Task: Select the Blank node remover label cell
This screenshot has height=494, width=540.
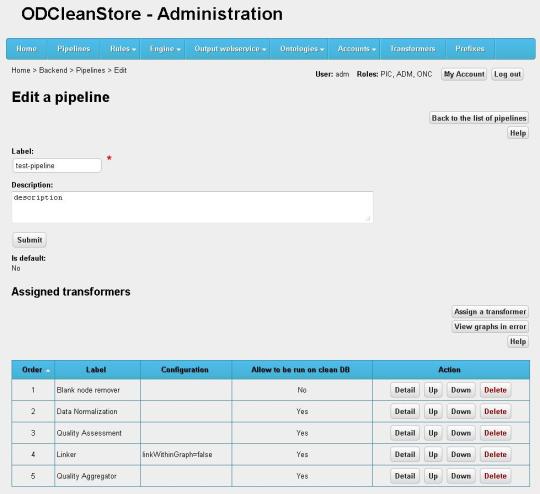Action: pos(97,390)
